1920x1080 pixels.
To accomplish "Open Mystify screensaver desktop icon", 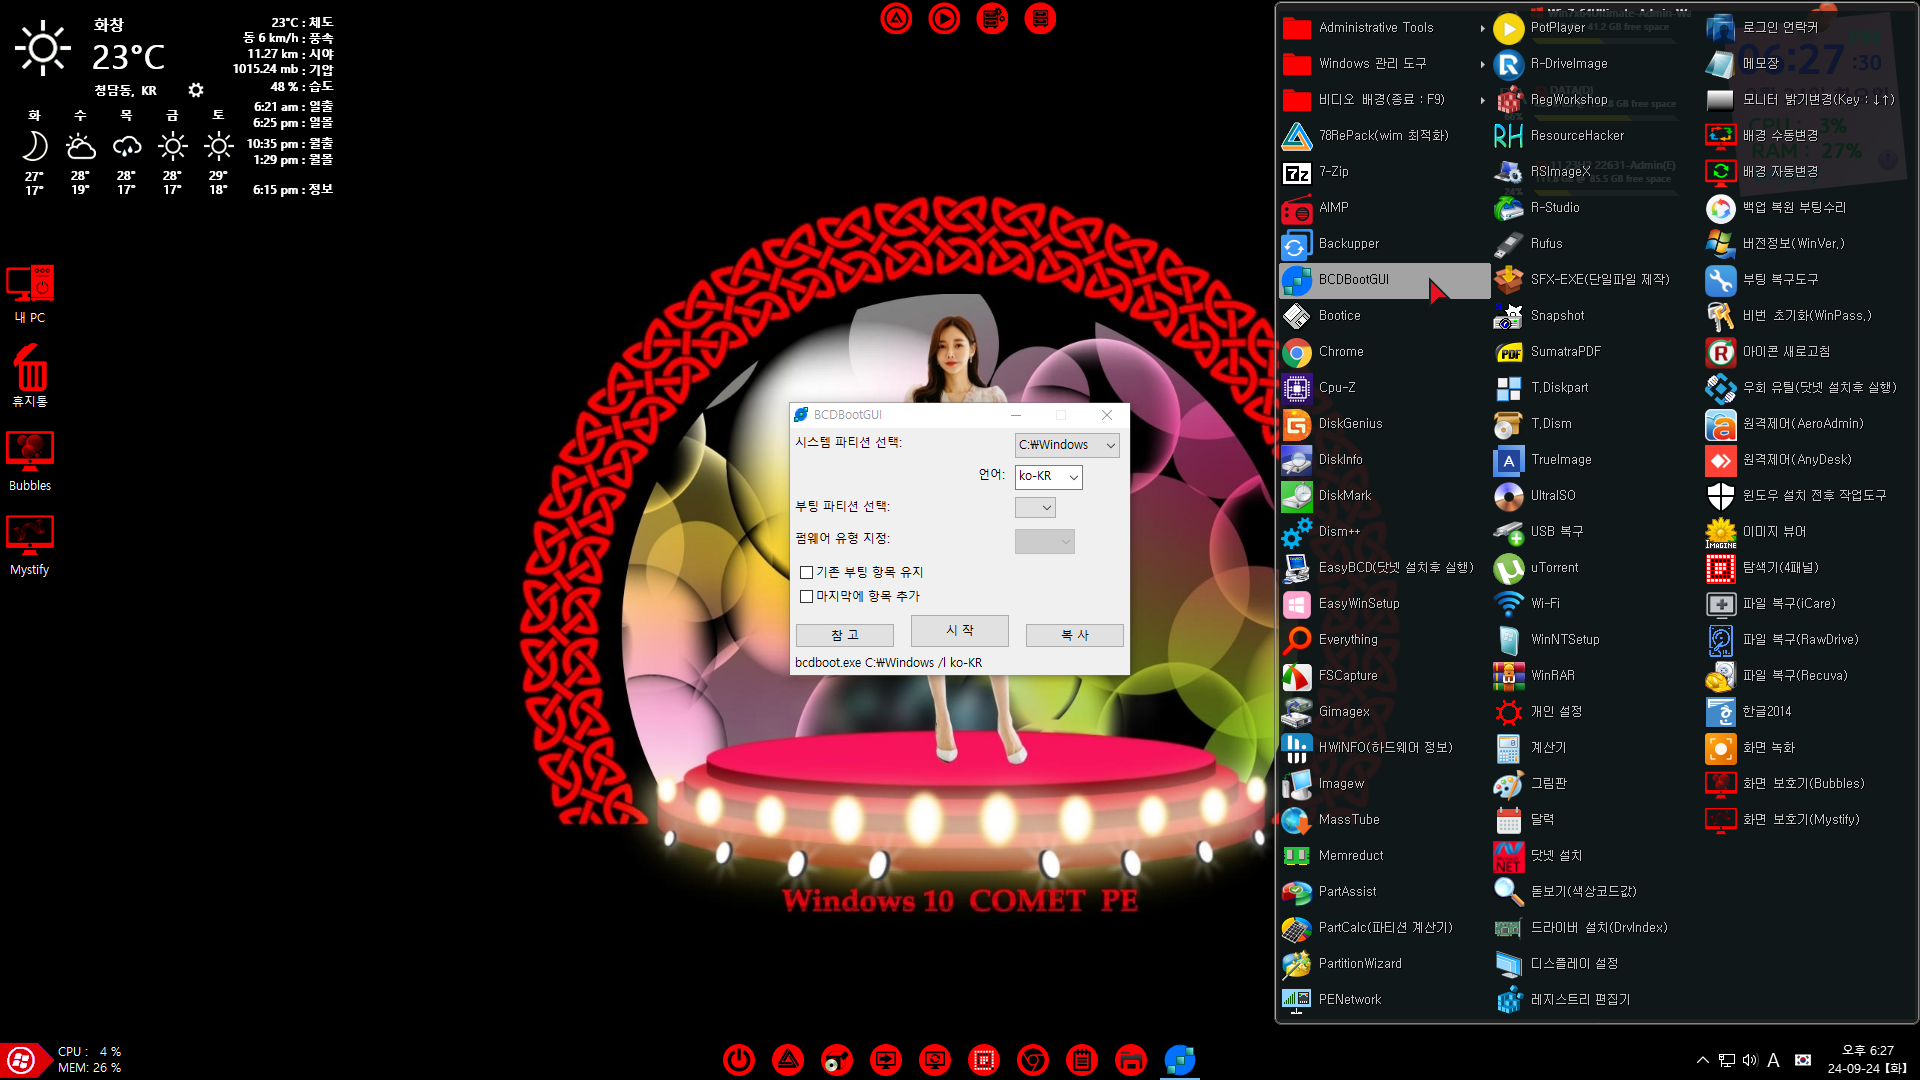I will 30,545.
